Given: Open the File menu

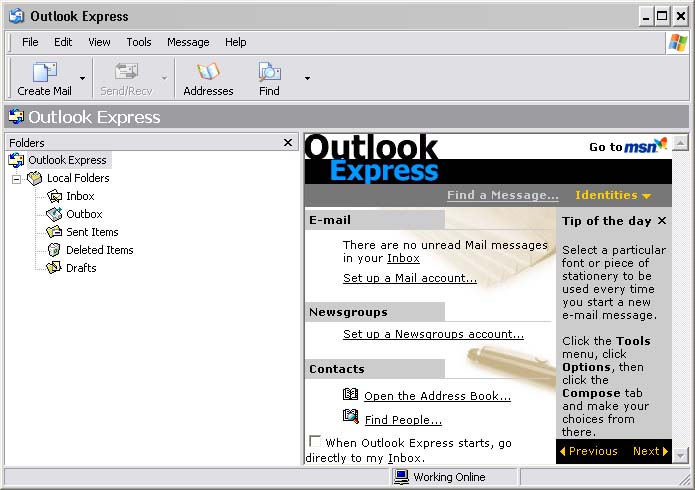Looking at the screenshot, I should [x=30, y=42].
